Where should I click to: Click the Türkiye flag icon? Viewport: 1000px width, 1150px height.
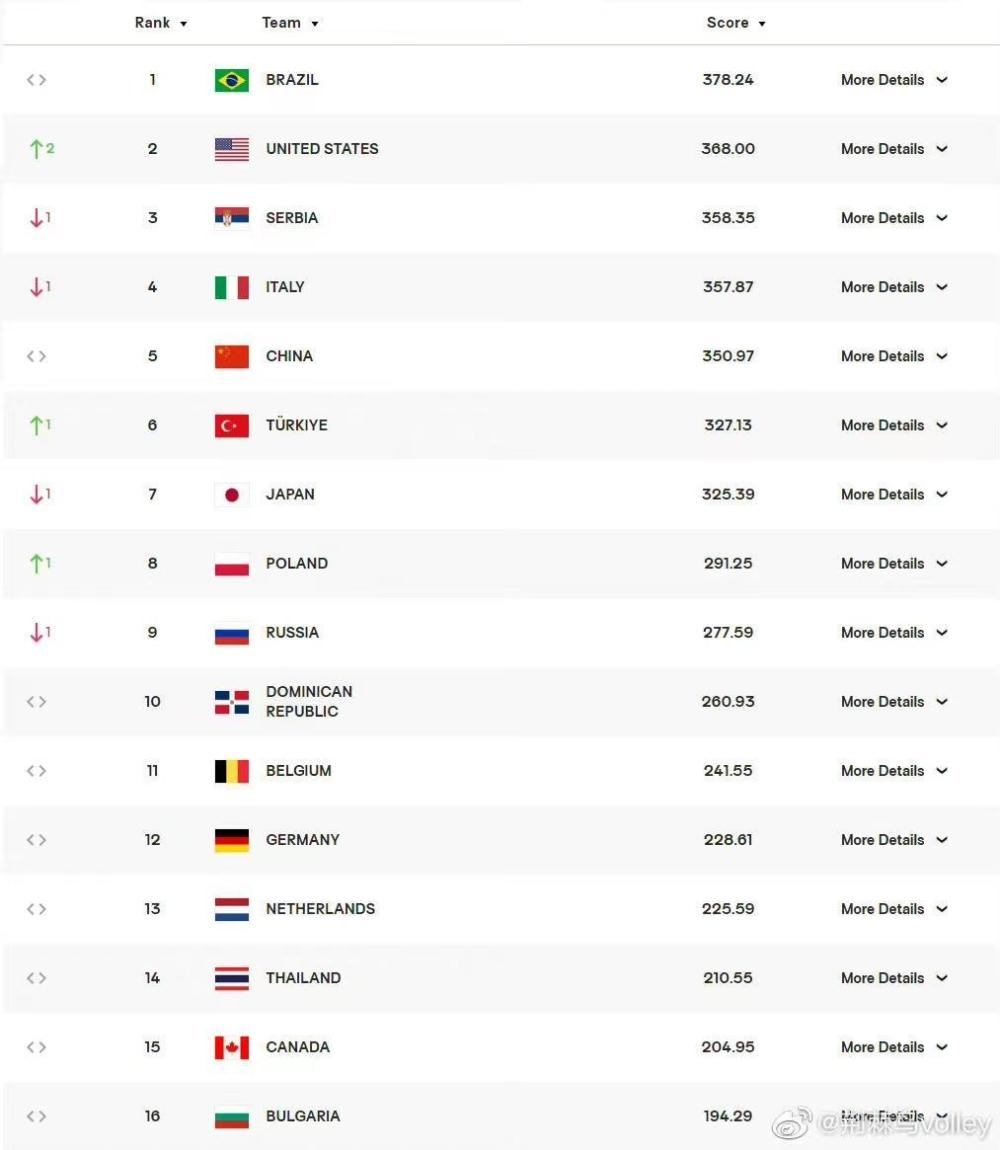pyautogui.click(x=231, y=425)
